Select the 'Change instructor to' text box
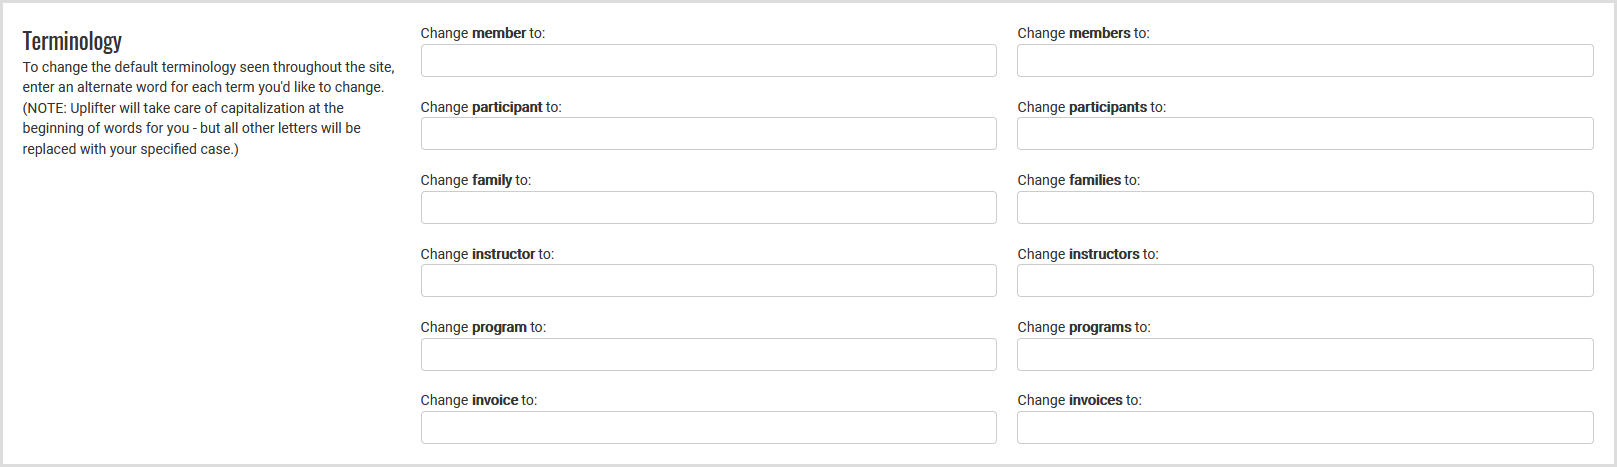The height and width of the screenshot is (467, 1617). [x=708, y=281]
